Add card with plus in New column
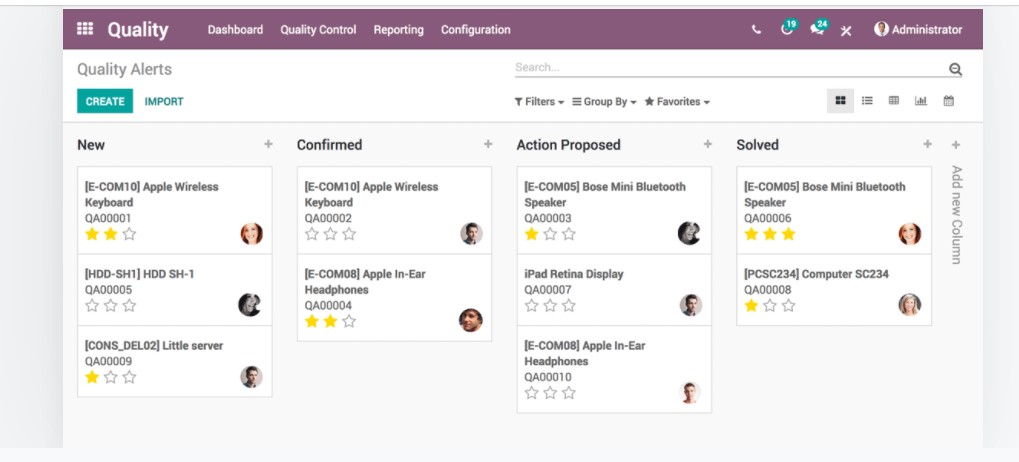The width and height of the screenshot is (1019, 462). 268,144
